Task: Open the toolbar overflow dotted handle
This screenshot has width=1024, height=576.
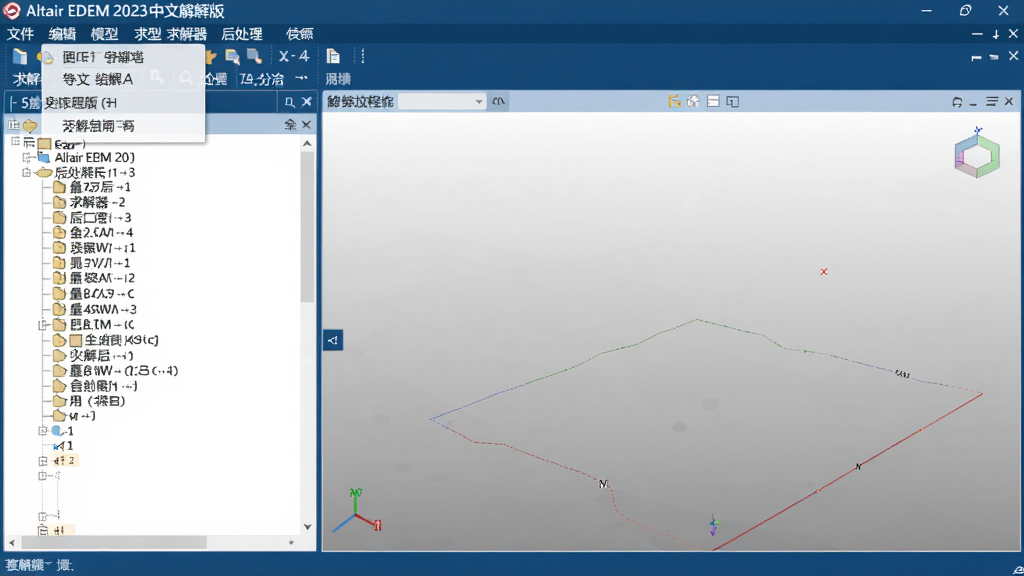Action: pyautogui.click(x=362, y=56)
